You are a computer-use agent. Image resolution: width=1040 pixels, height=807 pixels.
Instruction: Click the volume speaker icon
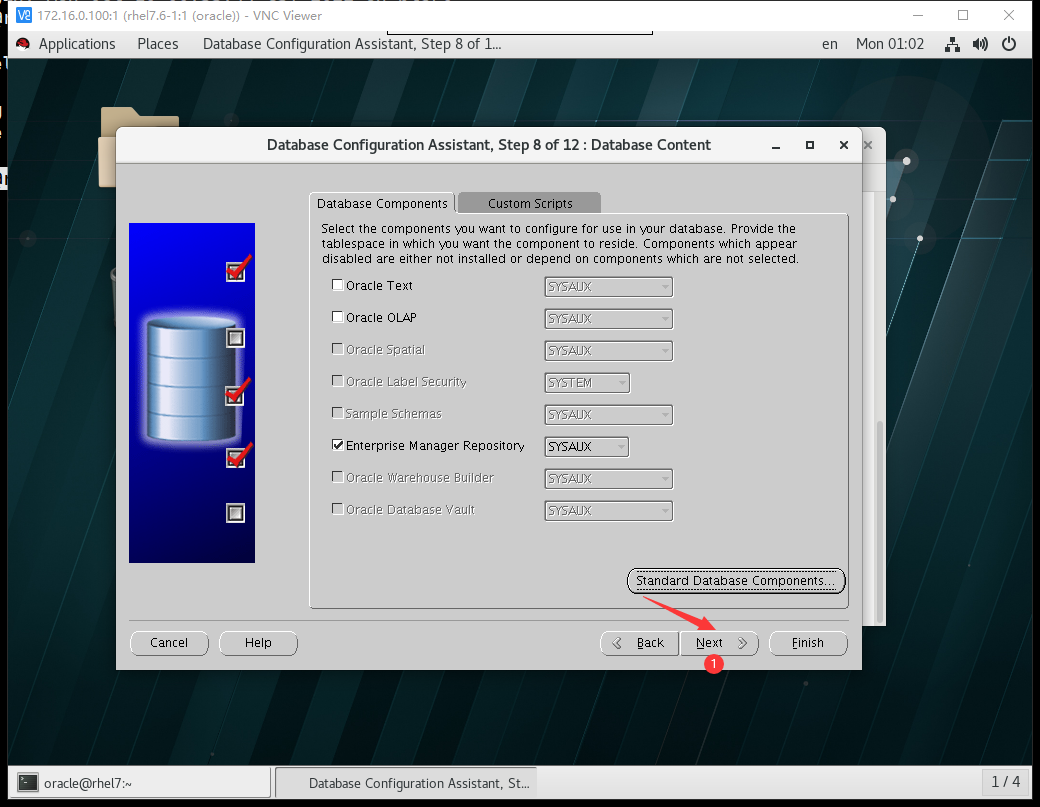tap(980, 44)
